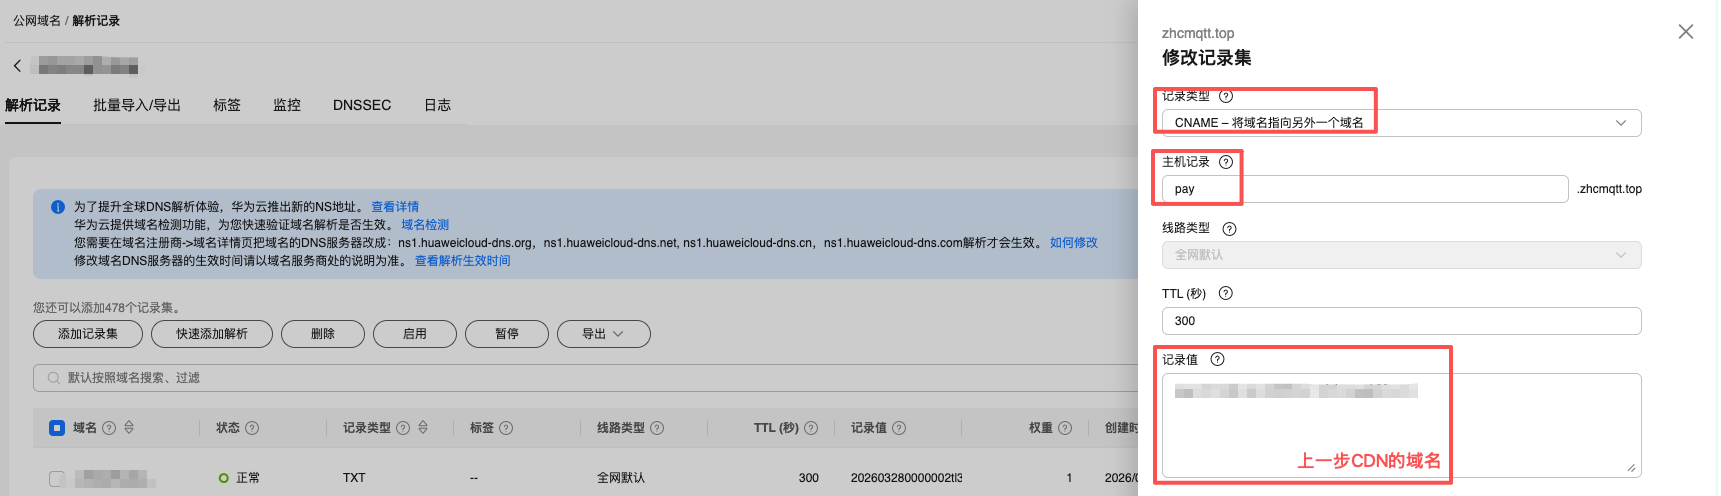The height and width of the screenshot is (496, 1721).
Task: Click the TTL input showing 300
Action: click(1401, 321)
